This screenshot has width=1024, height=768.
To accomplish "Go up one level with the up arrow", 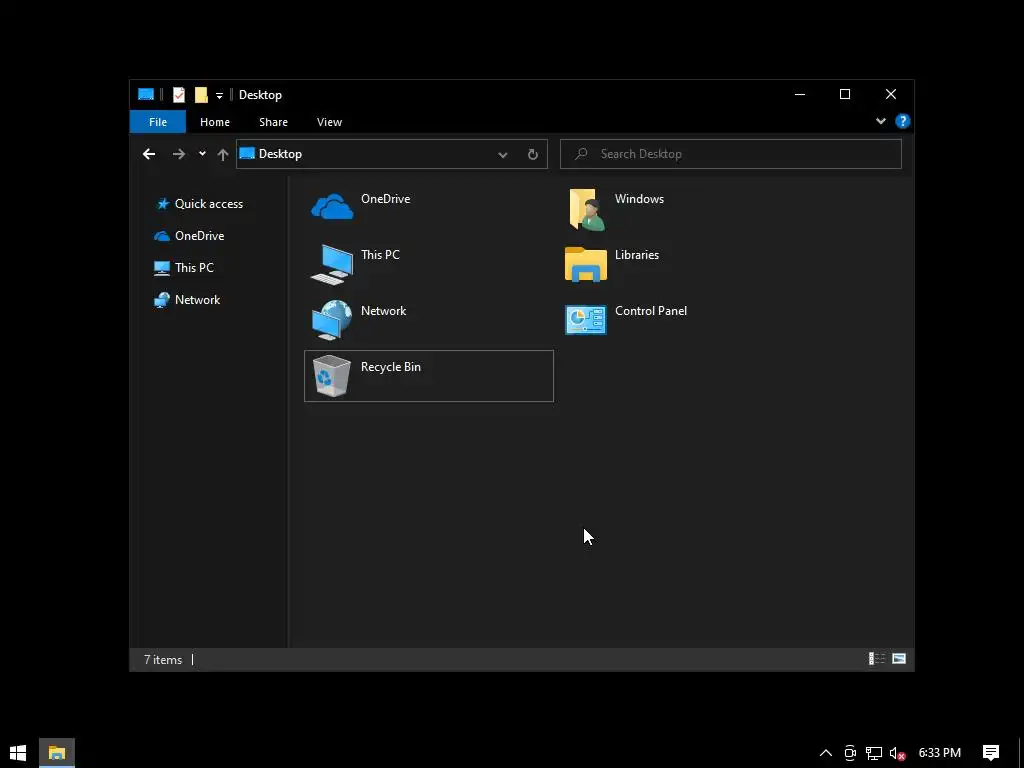I will tap(223, 154).
